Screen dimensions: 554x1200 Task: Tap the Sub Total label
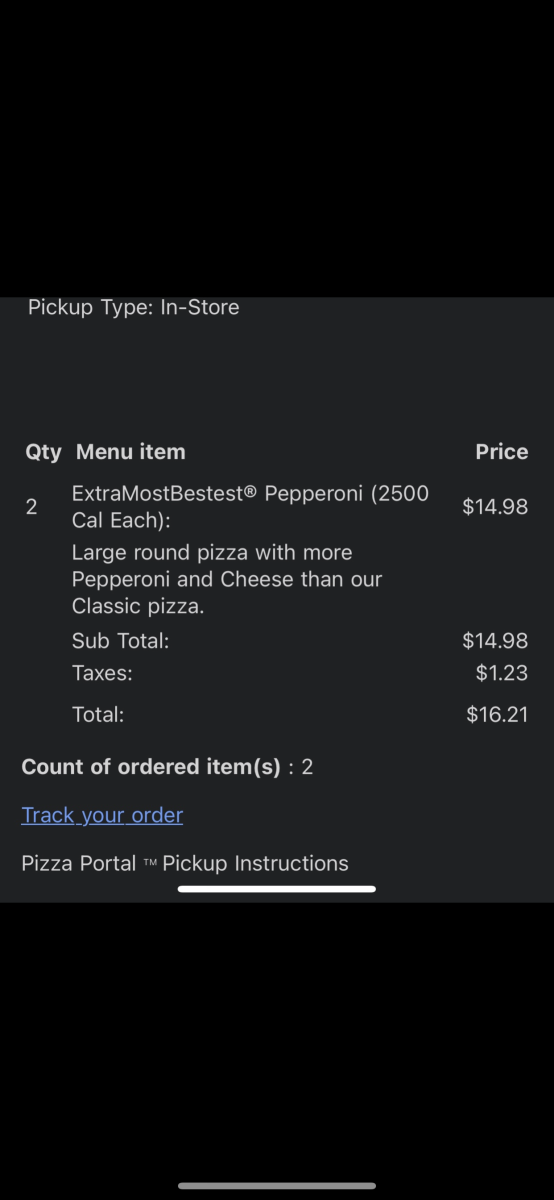[120, 640]
